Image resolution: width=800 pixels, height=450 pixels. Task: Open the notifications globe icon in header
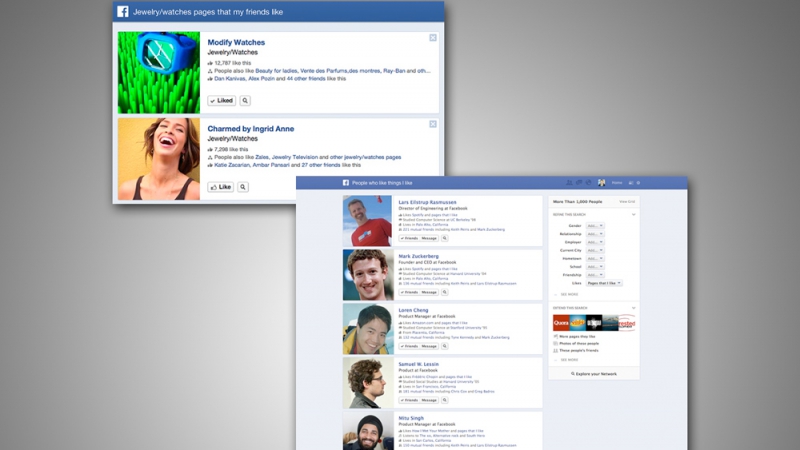[588, 183]
